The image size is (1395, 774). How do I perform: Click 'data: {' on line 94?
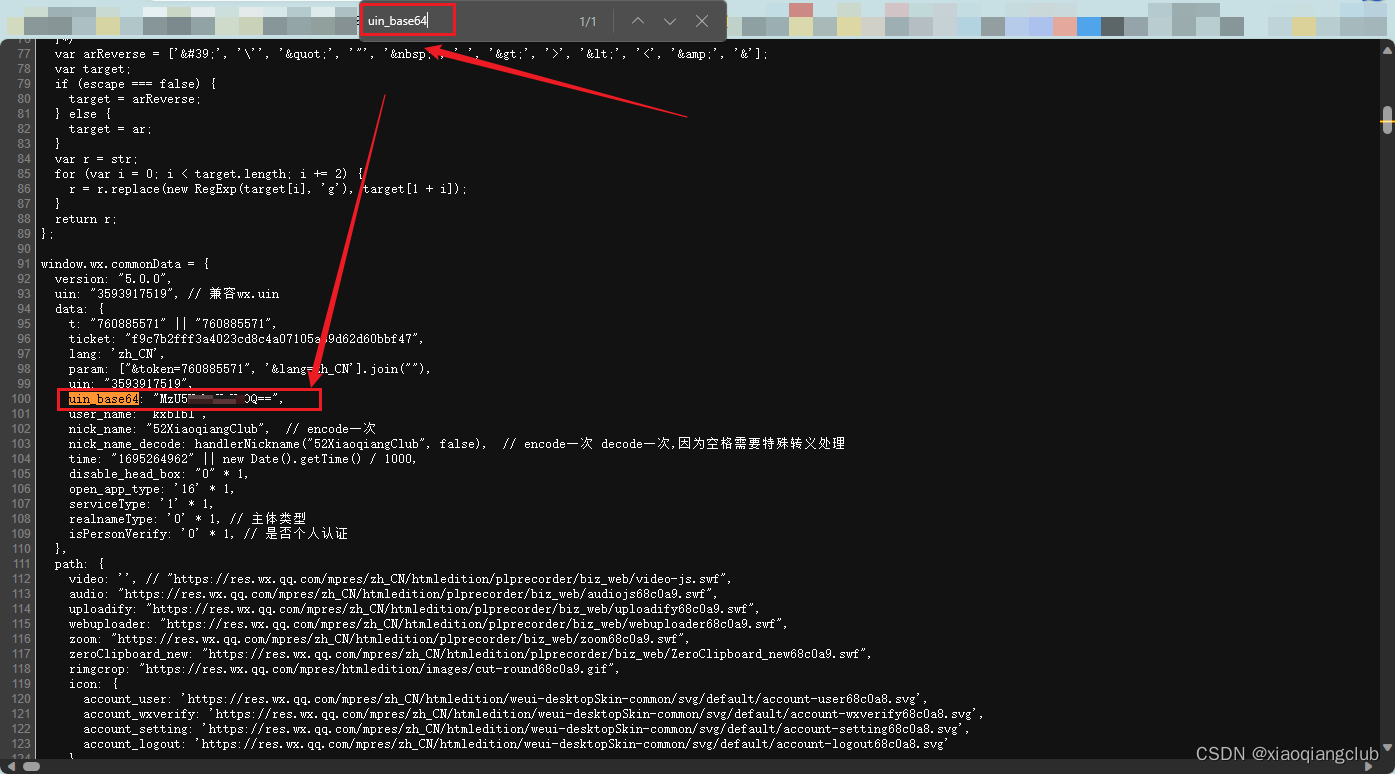coord(79,309)
